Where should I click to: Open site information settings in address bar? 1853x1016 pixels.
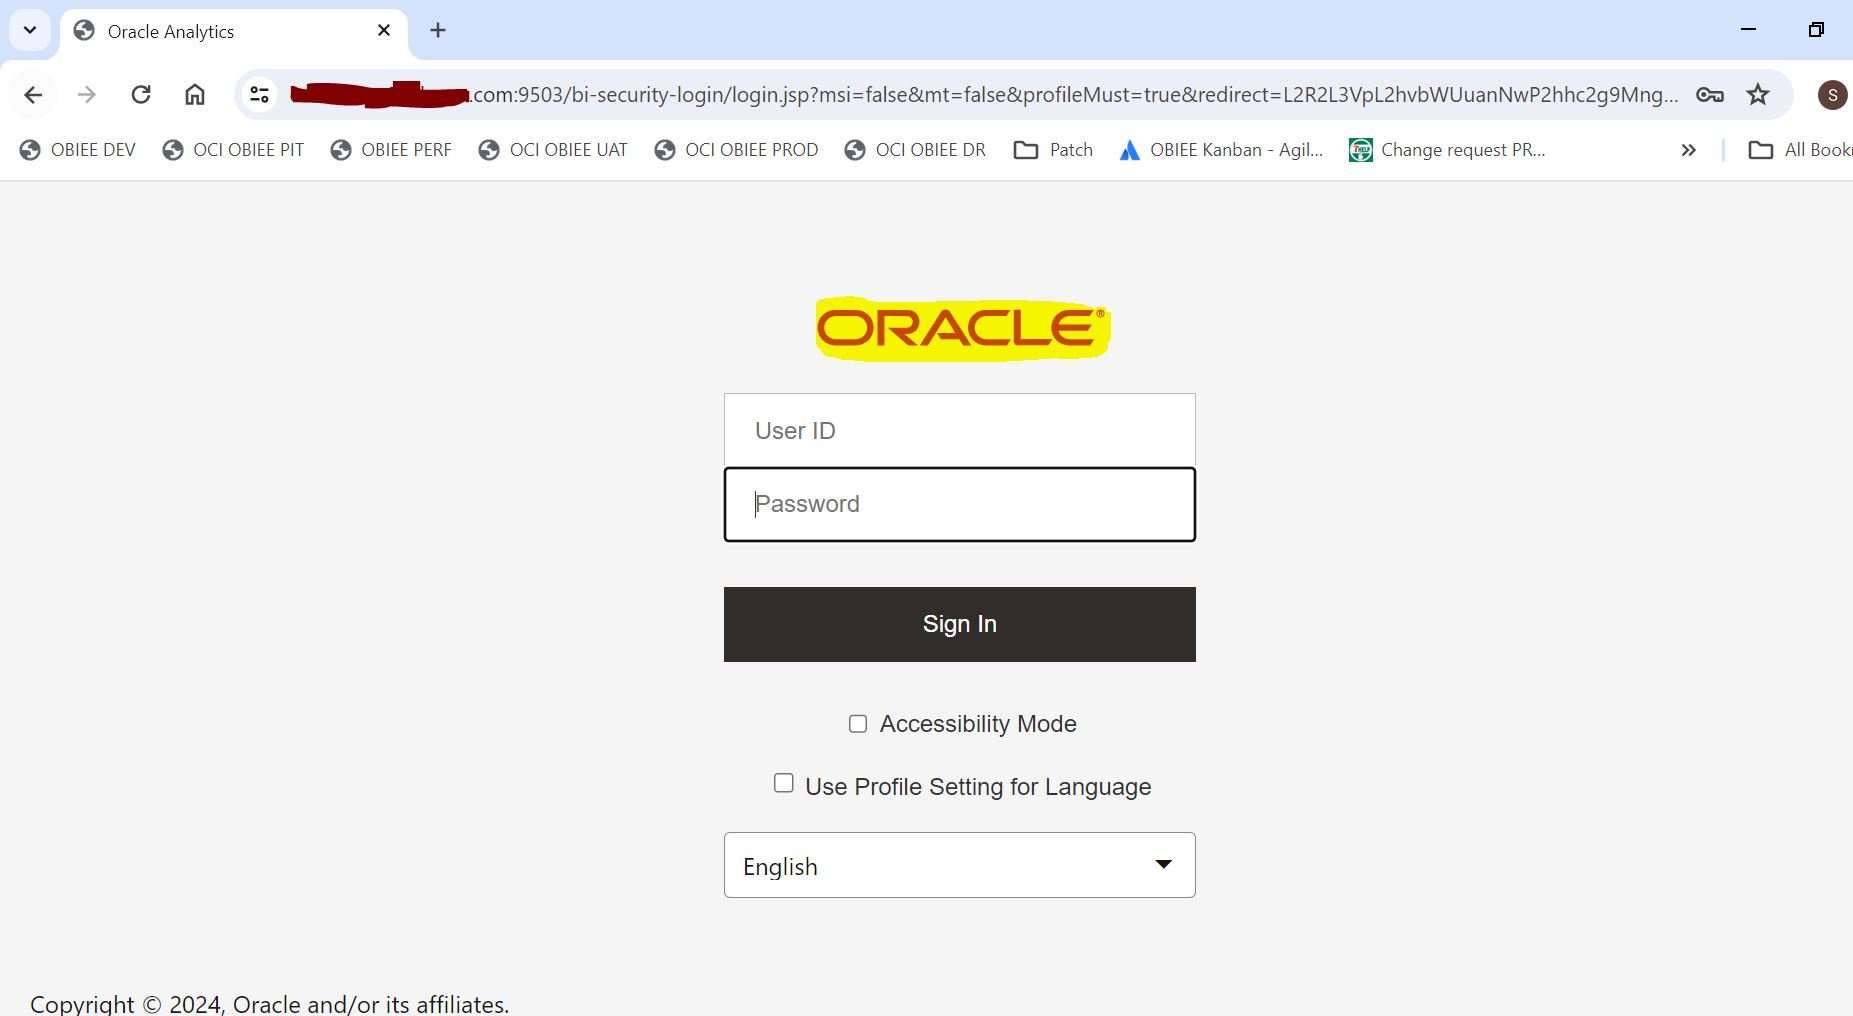click(258, 94)
